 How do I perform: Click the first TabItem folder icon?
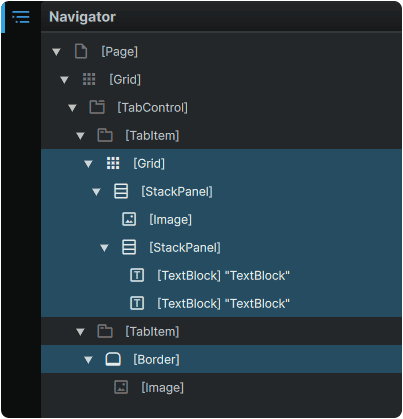click(105, 135)
